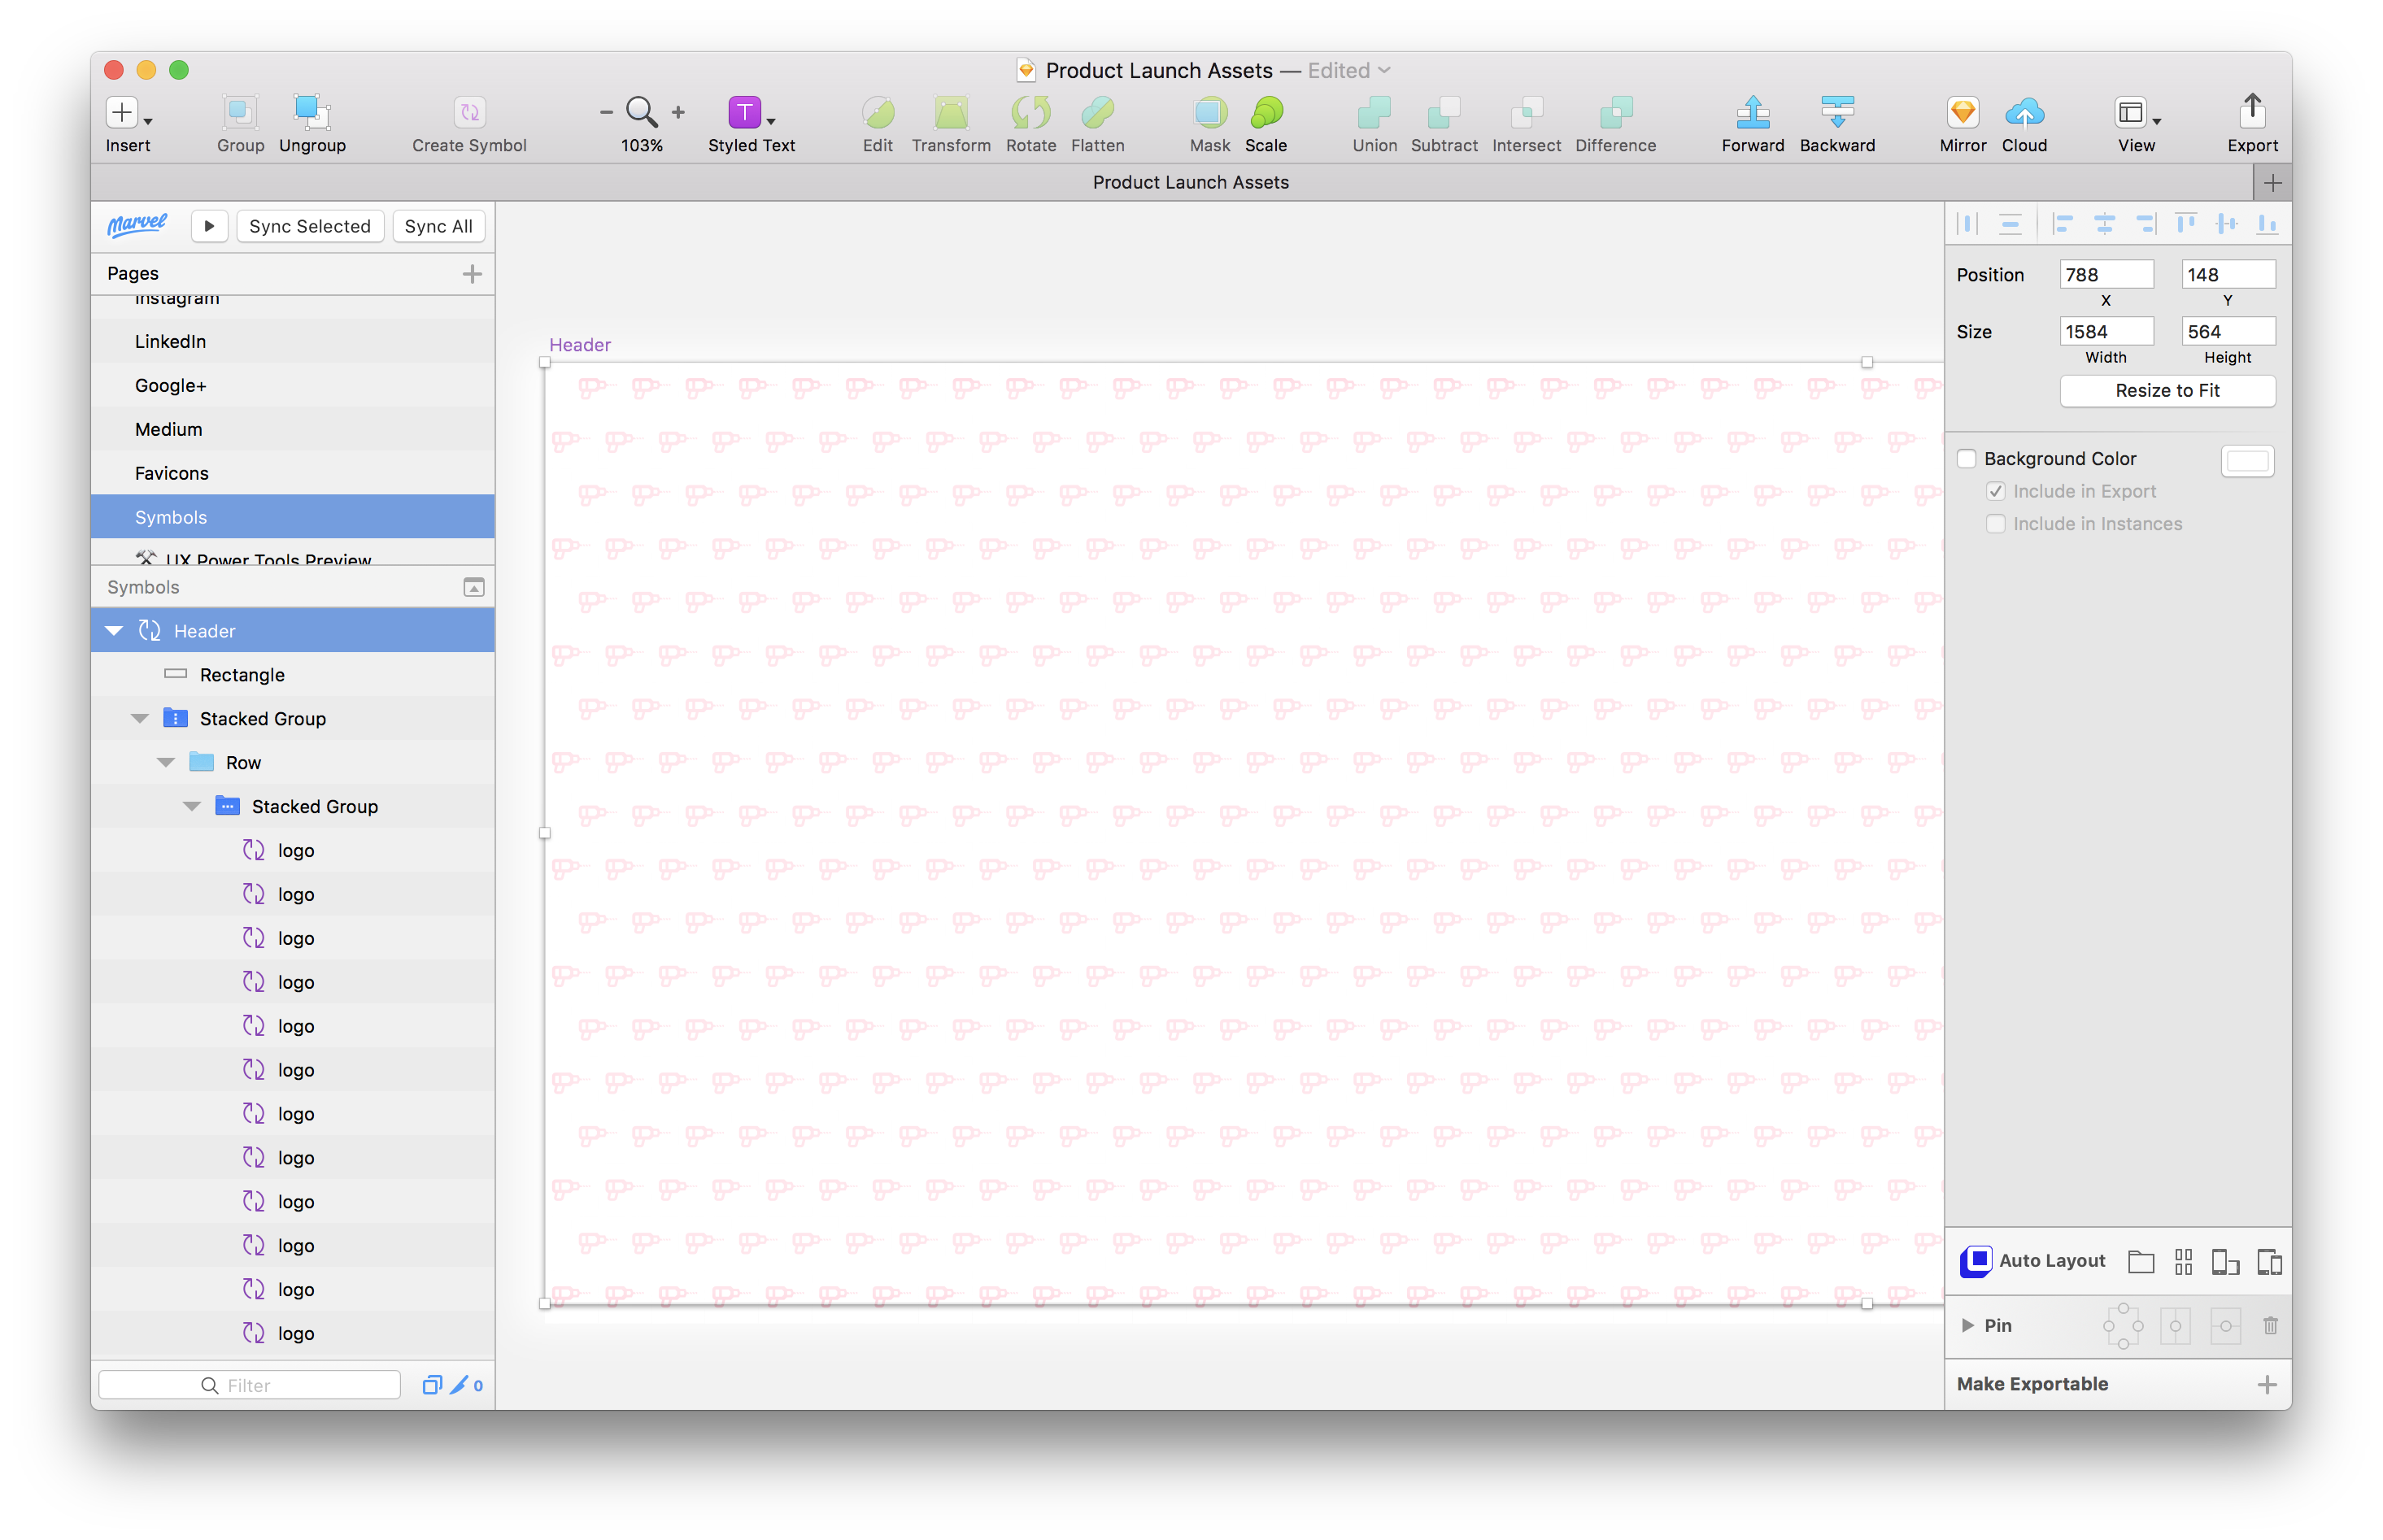Collapse the Row group layer
This screenshot has height=1540, width=2383.
click(x=166, y=763)
